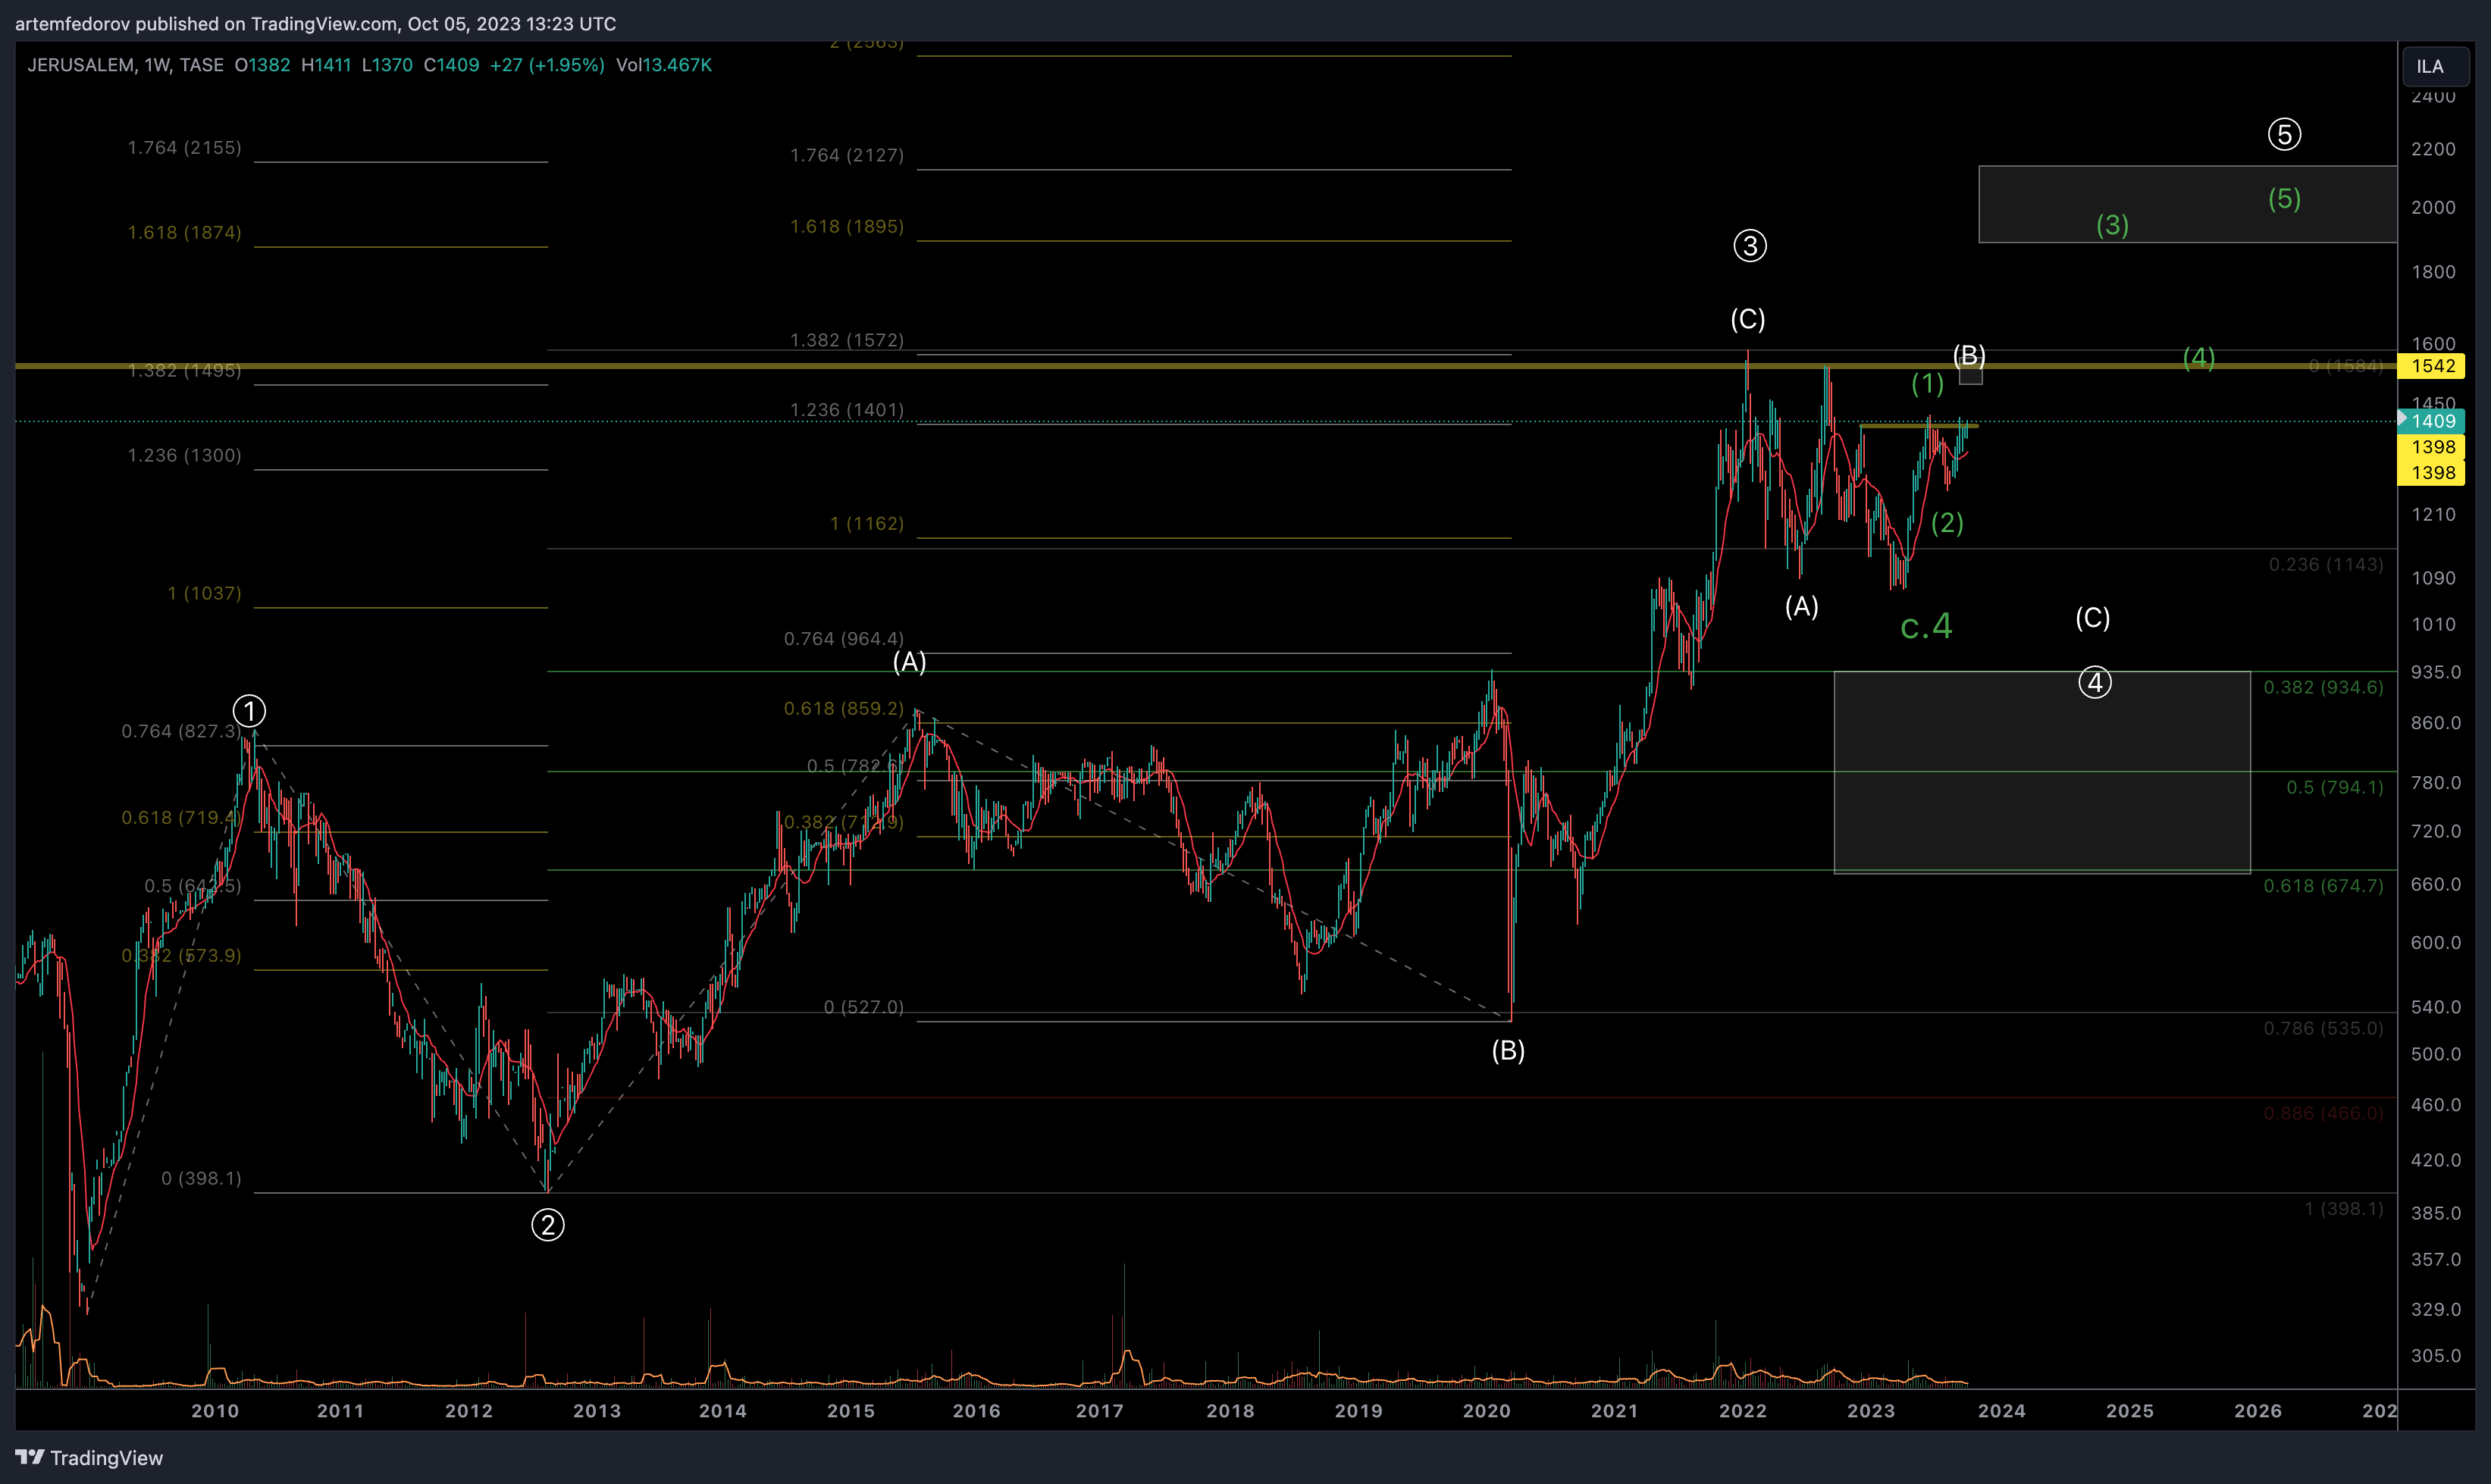Image resolution: width=2491 pixels, height=1484 pixels.
Task: Click the 0.786 (535.0) retracement label
Action: [x=2323, y=1028]
